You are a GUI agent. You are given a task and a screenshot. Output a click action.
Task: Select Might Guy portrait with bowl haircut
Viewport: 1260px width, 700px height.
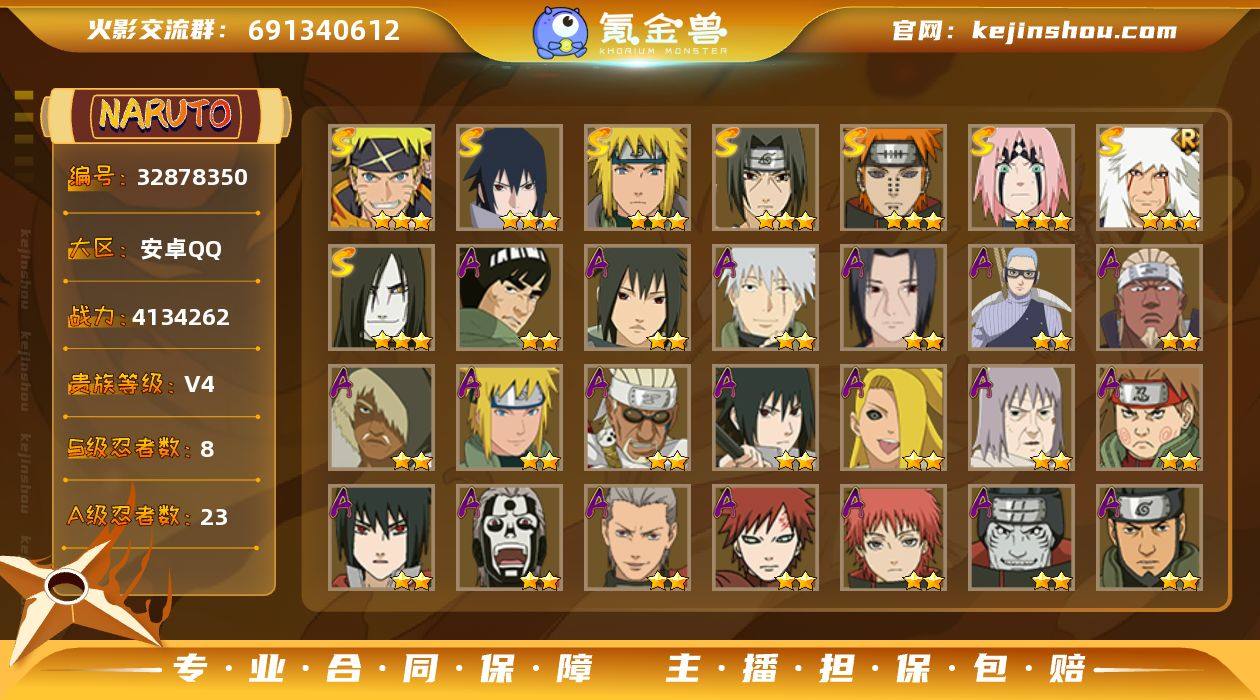pos(509,297)
